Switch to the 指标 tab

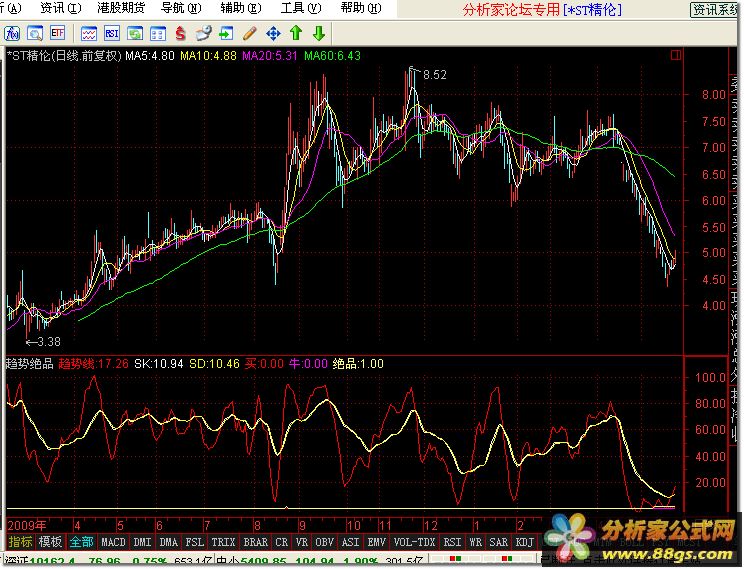(x=20, y=541)
